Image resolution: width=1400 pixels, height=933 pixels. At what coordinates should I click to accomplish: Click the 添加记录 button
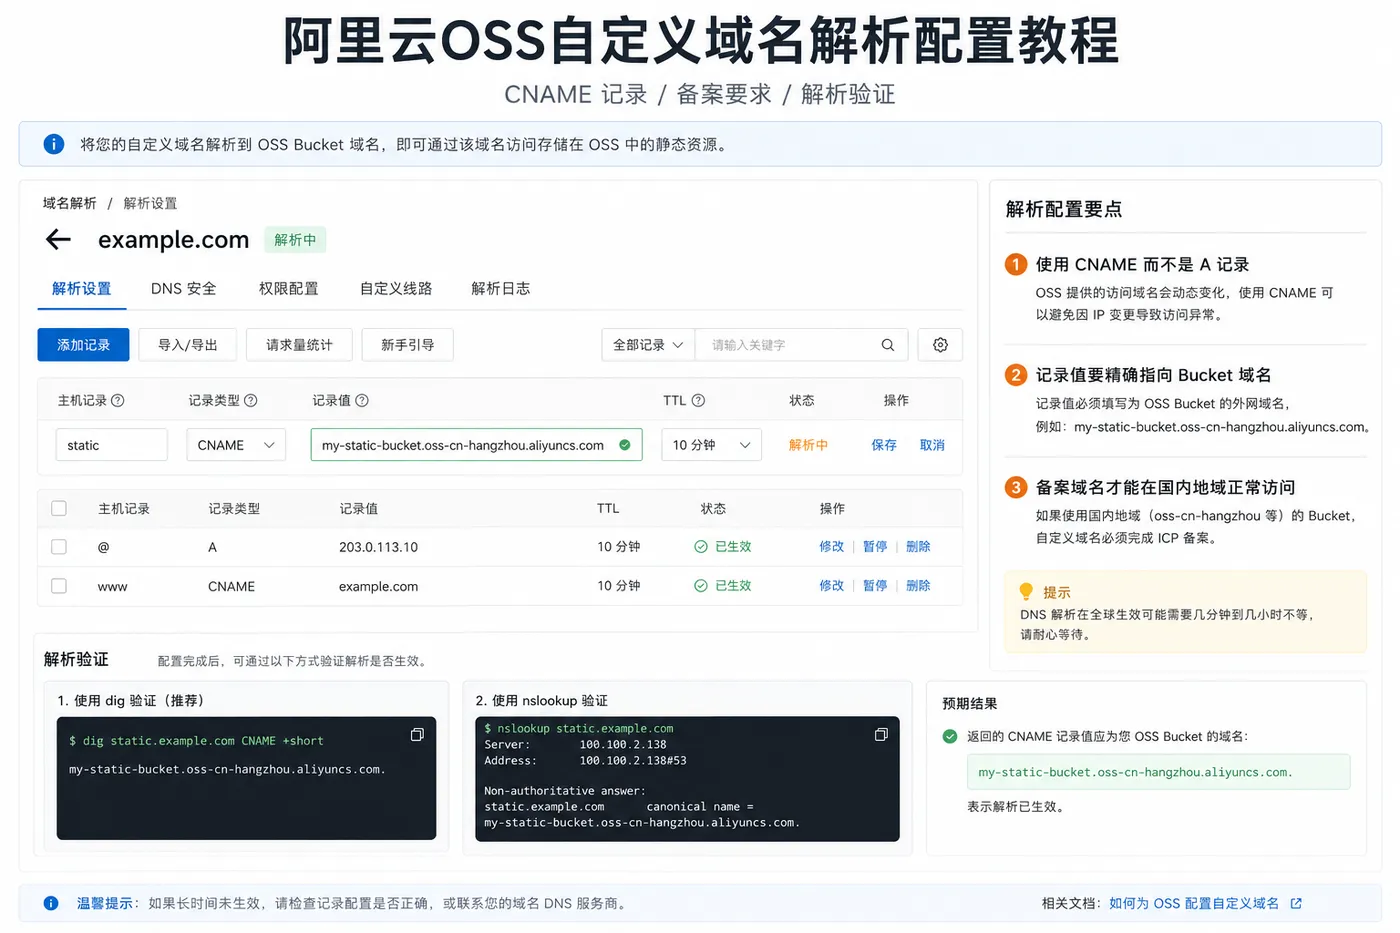[83, 345]
